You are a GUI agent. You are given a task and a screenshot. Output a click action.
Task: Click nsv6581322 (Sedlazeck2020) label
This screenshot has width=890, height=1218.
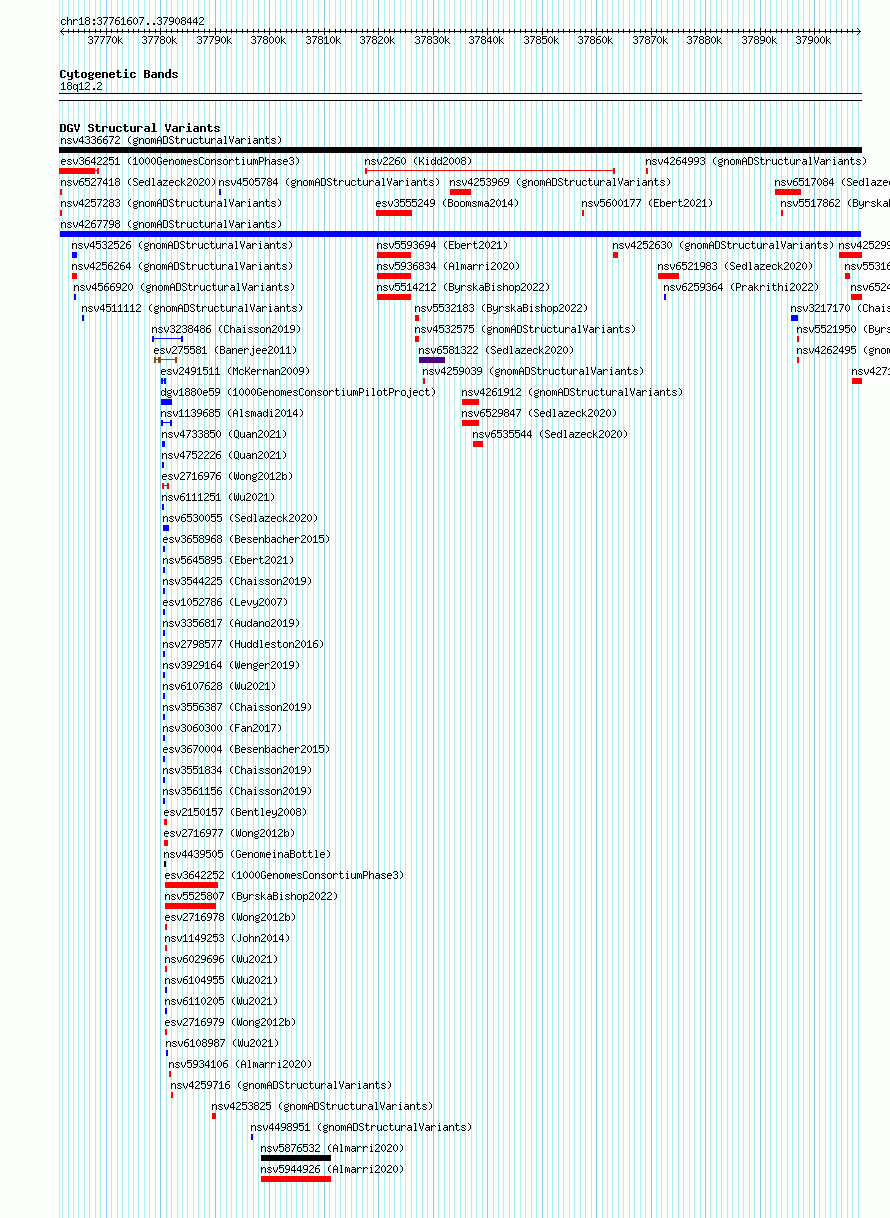click(497, 350)
